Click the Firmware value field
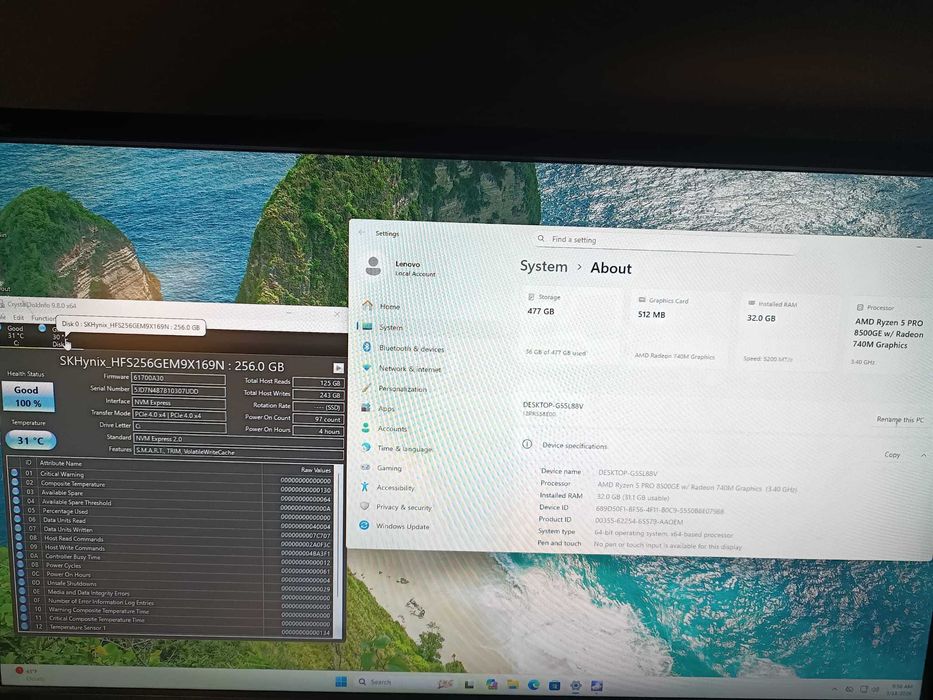Screen dimensions: 933x700 point(179,378)
